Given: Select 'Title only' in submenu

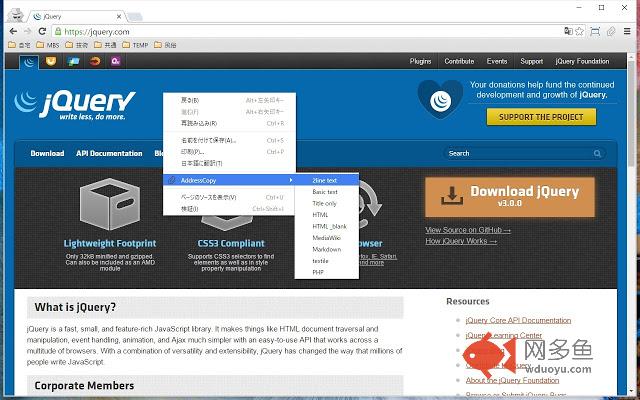Looking at the screenshot, I should [327, 203].
